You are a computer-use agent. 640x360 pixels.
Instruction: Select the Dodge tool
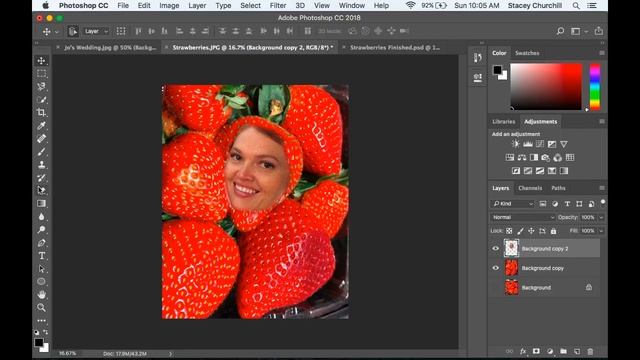click(41, 229)
